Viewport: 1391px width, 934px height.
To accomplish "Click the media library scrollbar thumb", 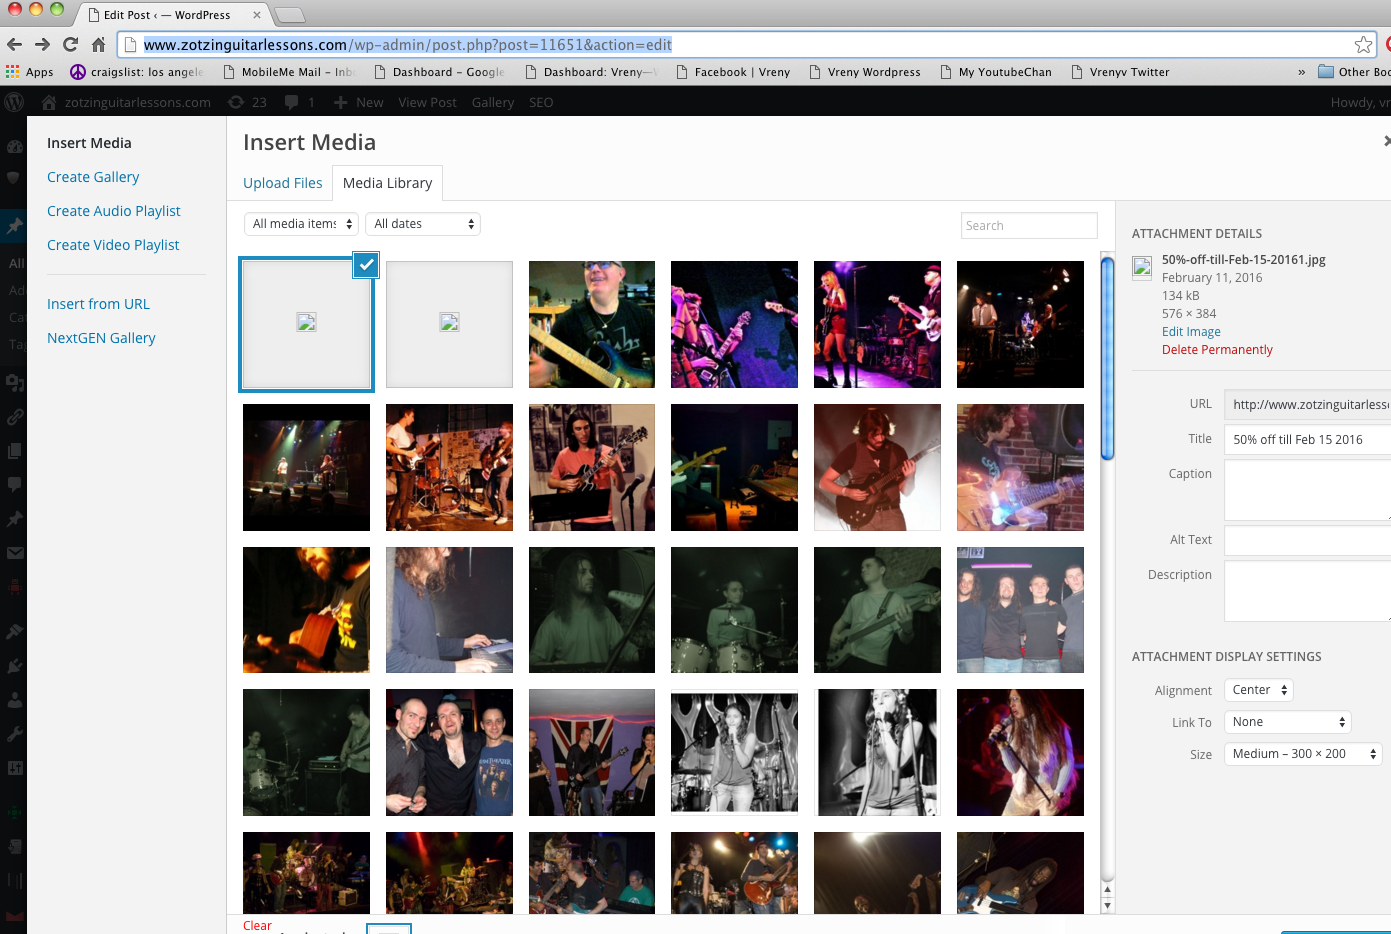I will coord(1107,357).
